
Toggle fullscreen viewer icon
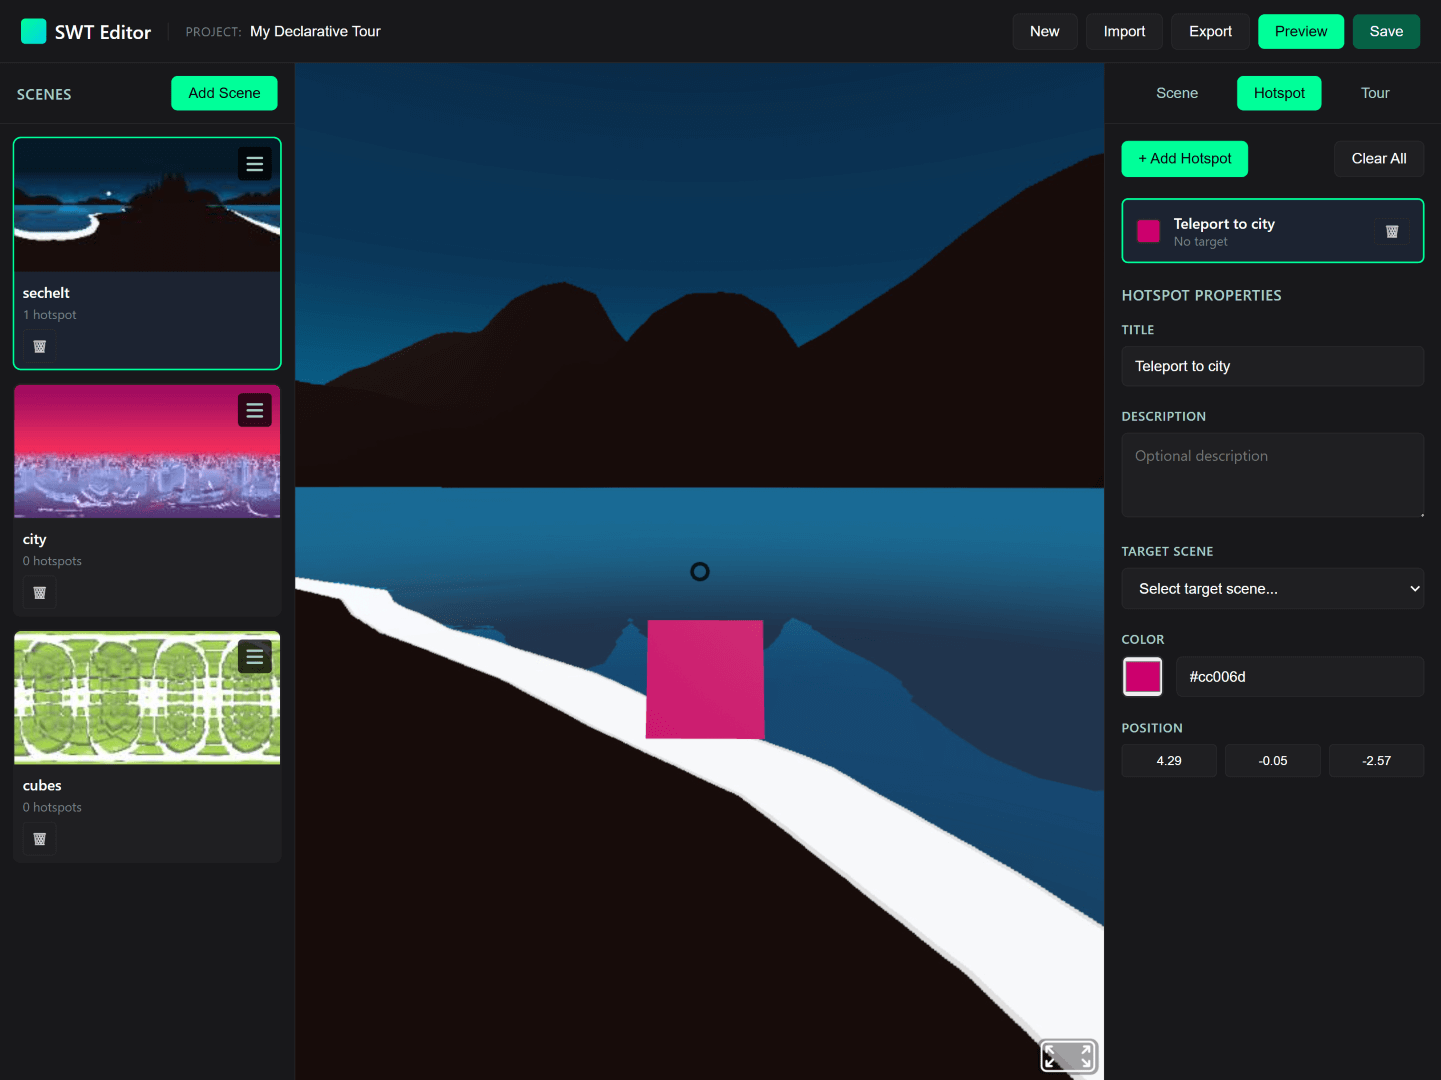tap(1069, 1056)
